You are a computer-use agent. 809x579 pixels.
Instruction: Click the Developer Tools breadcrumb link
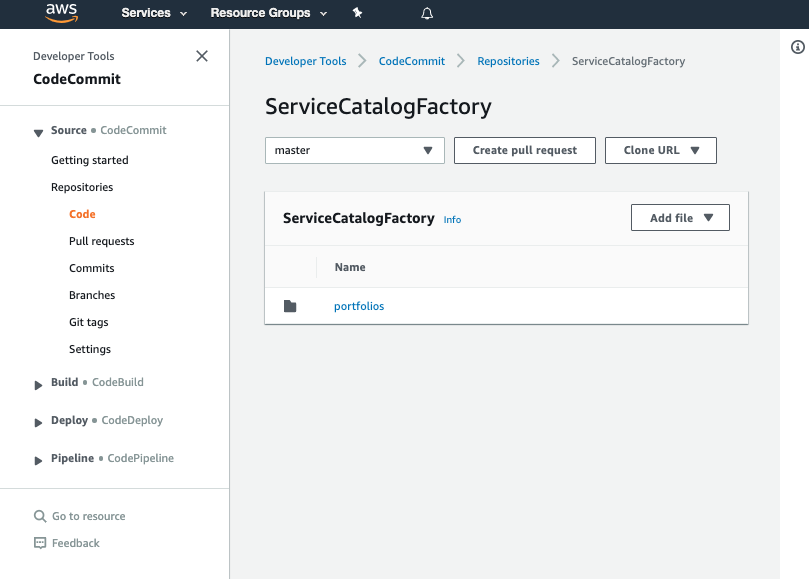click(x=305, y=61)
